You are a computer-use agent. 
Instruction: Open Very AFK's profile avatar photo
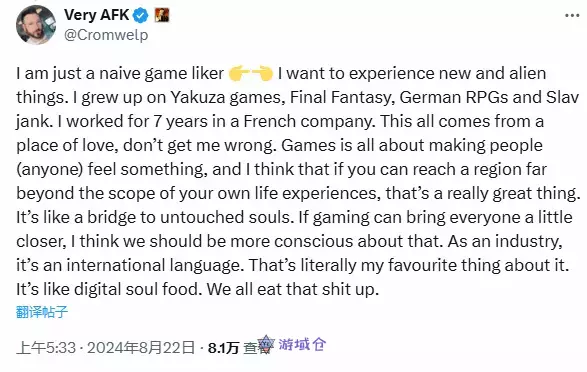pyautogui.click(x=36, y=25)
